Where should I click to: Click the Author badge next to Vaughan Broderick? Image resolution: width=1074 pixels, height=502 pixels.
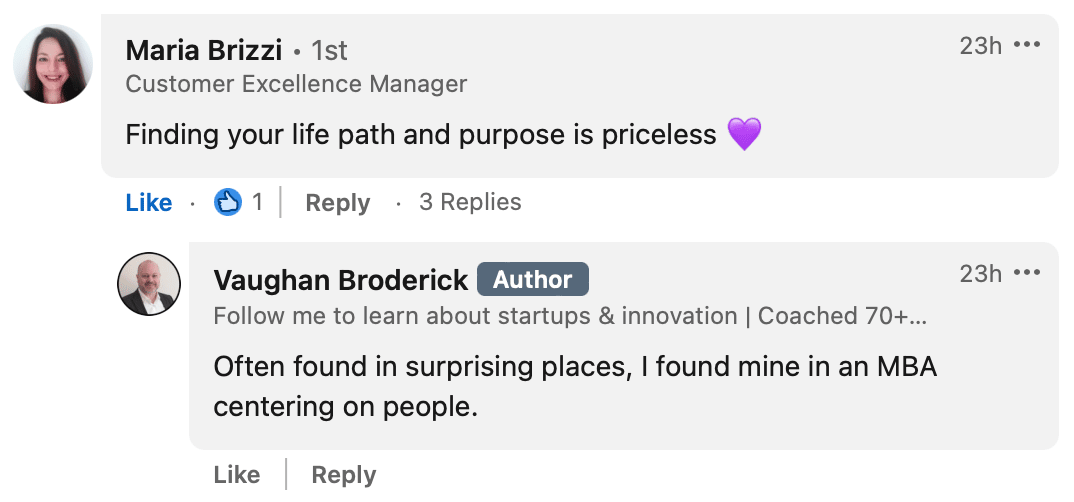click(x=533, y=279)
